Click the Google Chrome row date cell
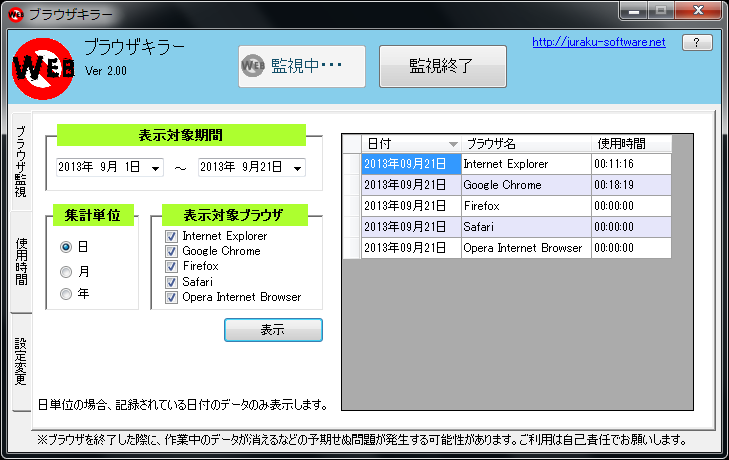Screen dimensions: 729x460 point(411,185)
